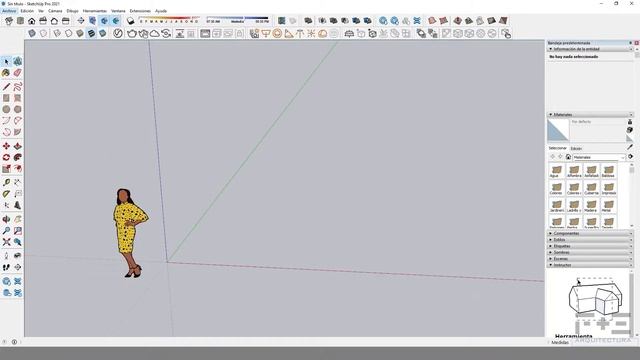Choose the Rotate tool

point(6,158)
